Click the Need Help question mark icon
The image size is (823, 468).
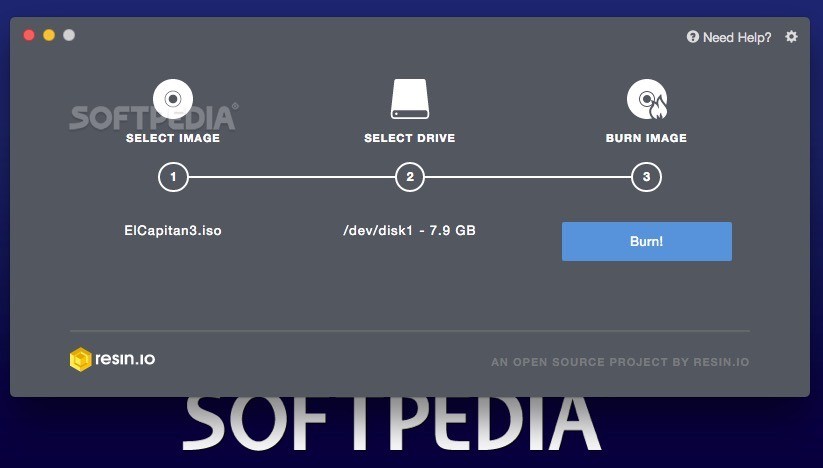click(x=692, y=37)
